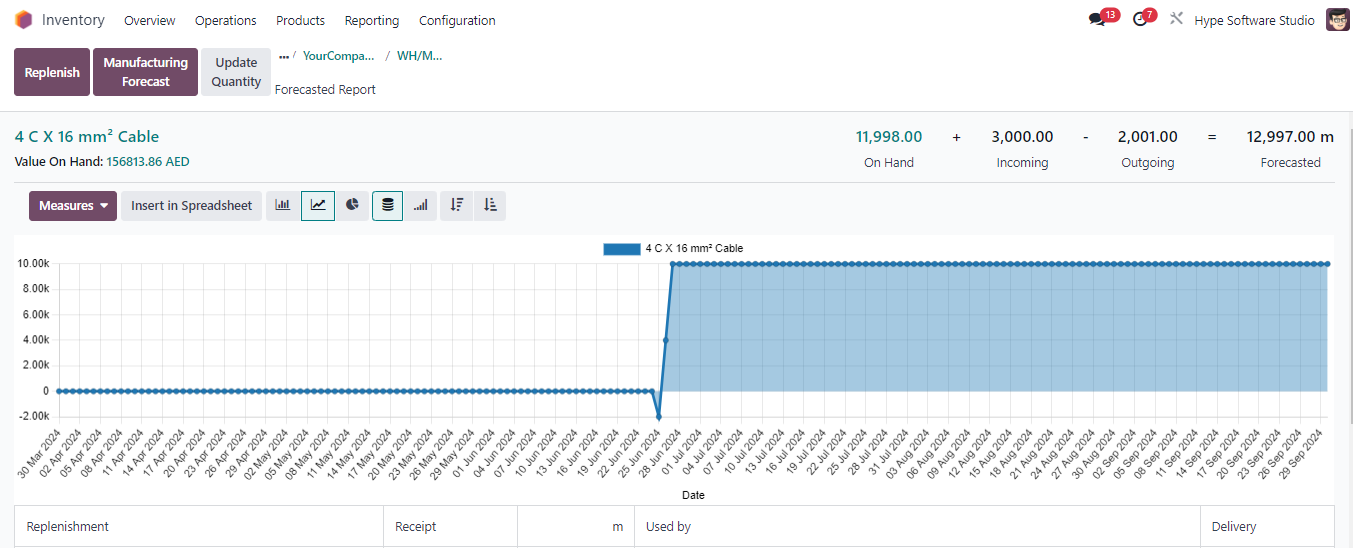Viewport: 1353px width, 548px height.
Task: Open the Measures dropdown
Action: [x=73, y=206]
